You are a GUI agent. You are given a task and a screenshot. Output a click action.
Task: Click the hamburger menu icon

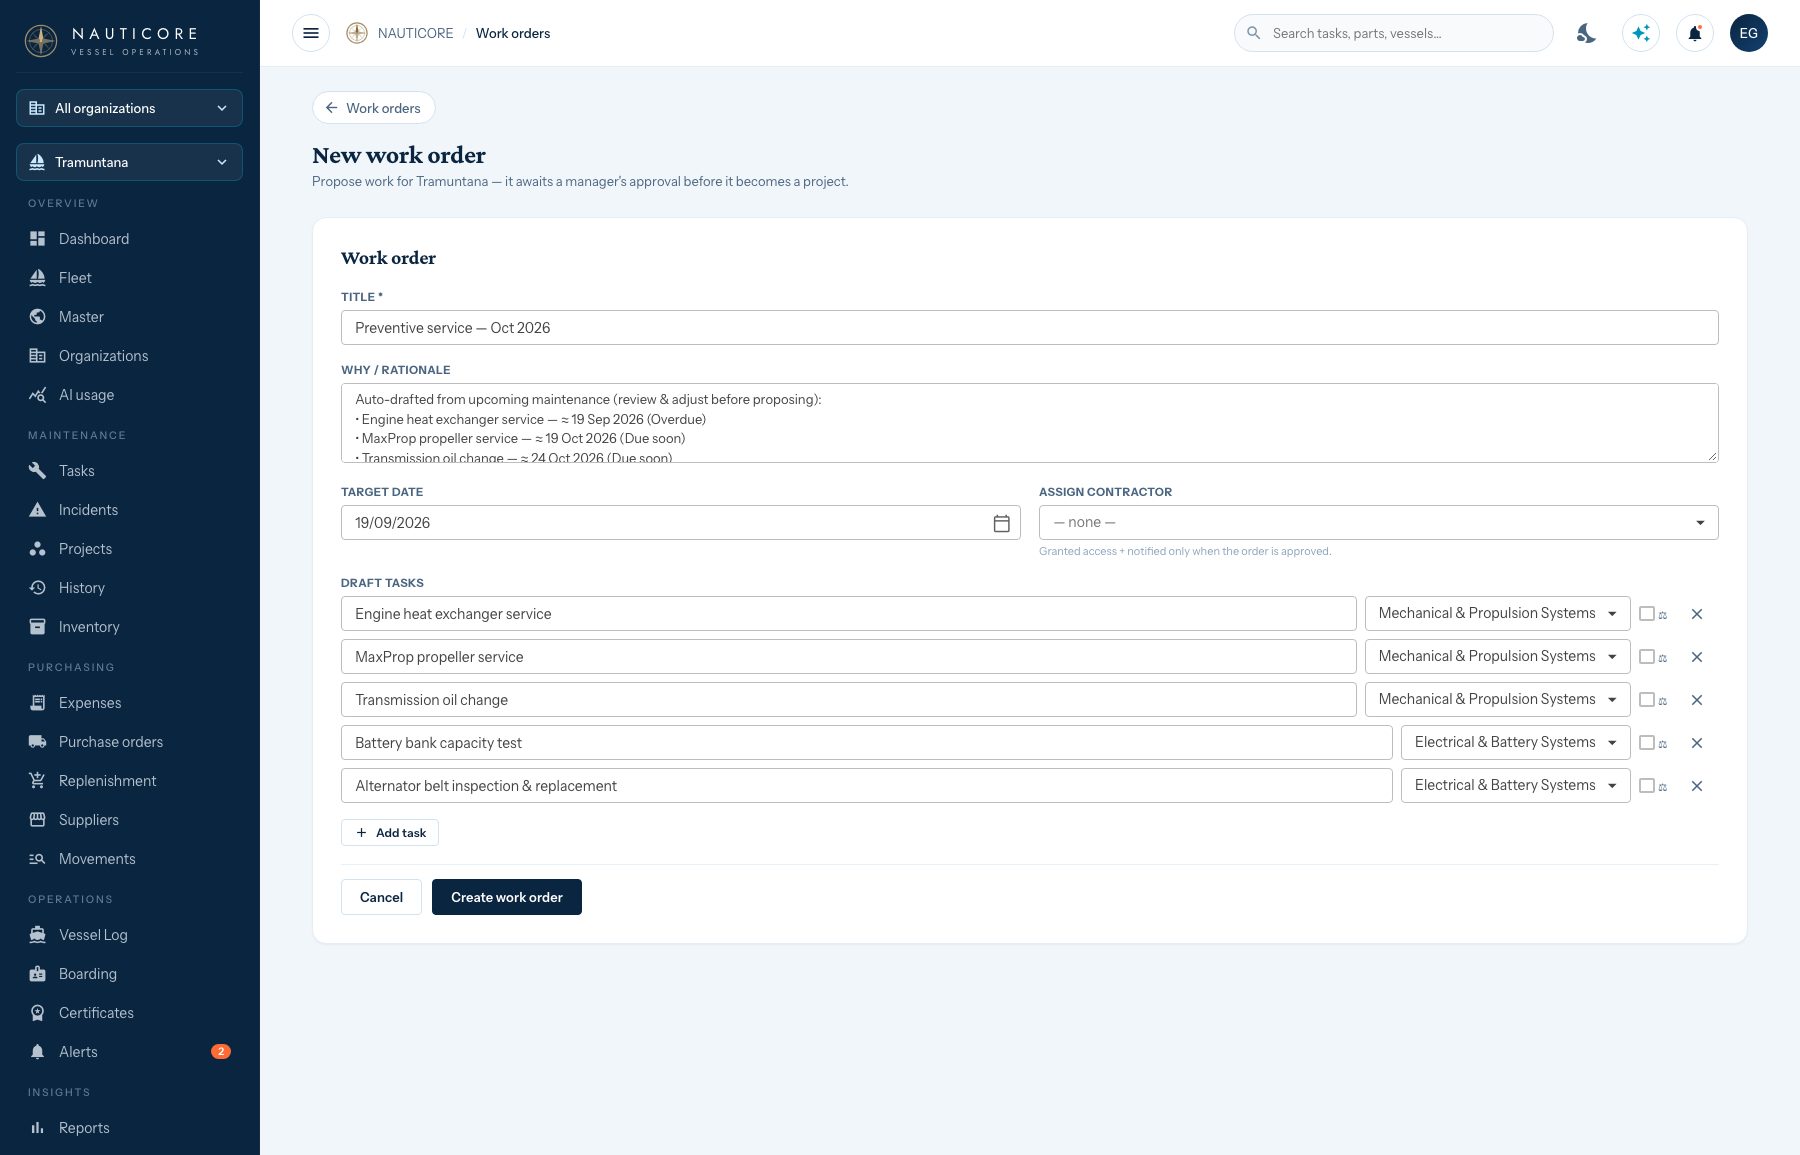(x=311, y=33)
